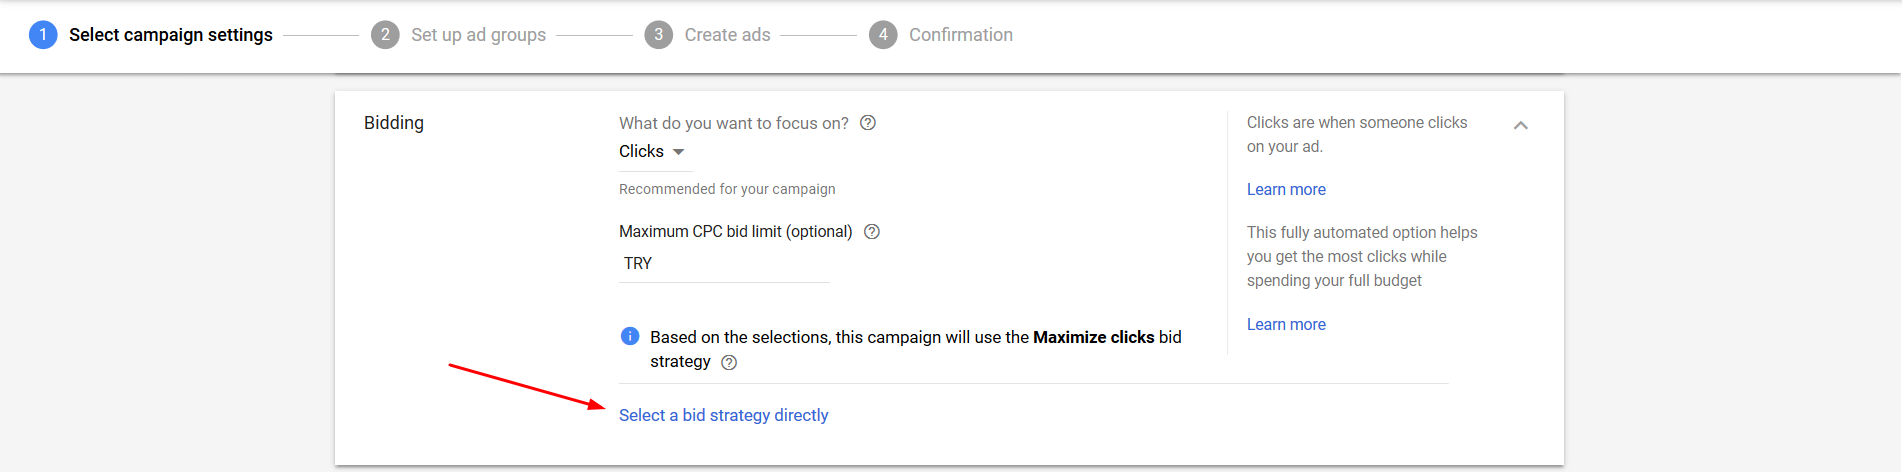This screenshot has height=472, width=1902.
Task: Open the Clicks focus dropdown
Action: pos(652,152)
